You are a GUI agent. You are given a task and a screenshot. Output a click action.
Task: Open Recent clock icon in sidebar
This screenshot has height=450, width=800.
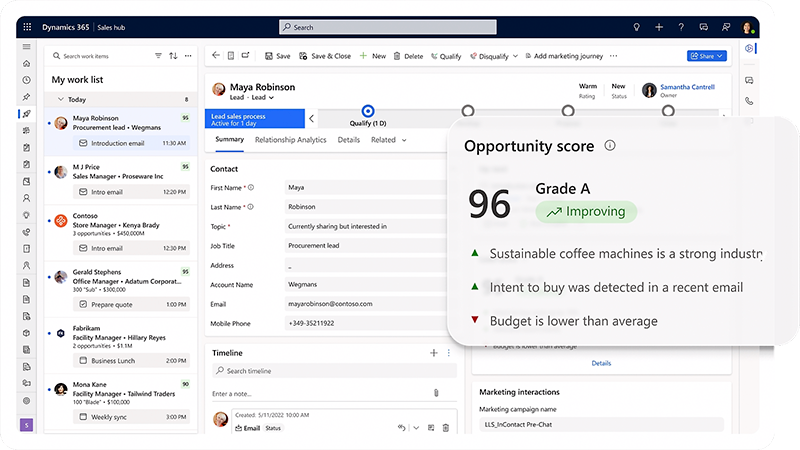click(x=27, y=80)
